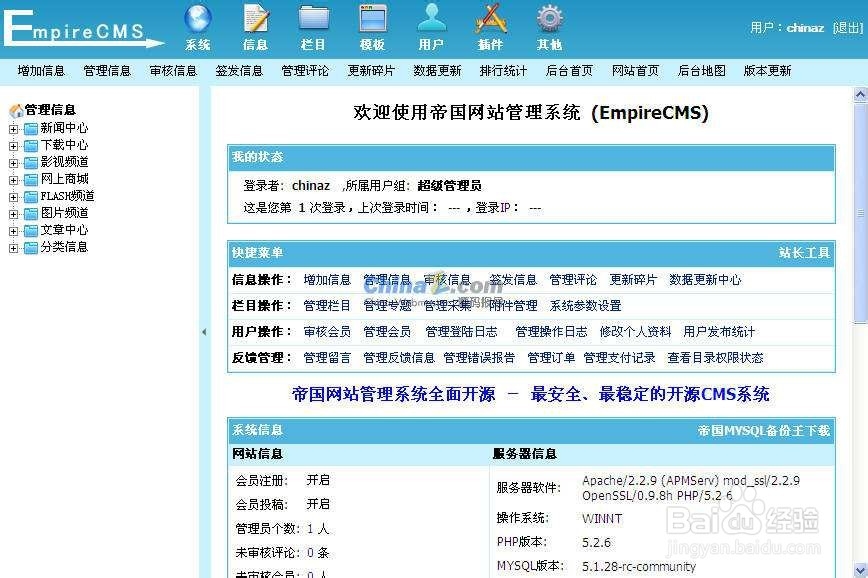Open 查看目录权限状态 quick menu link
The image size is (868, 578).
[715, 358]
